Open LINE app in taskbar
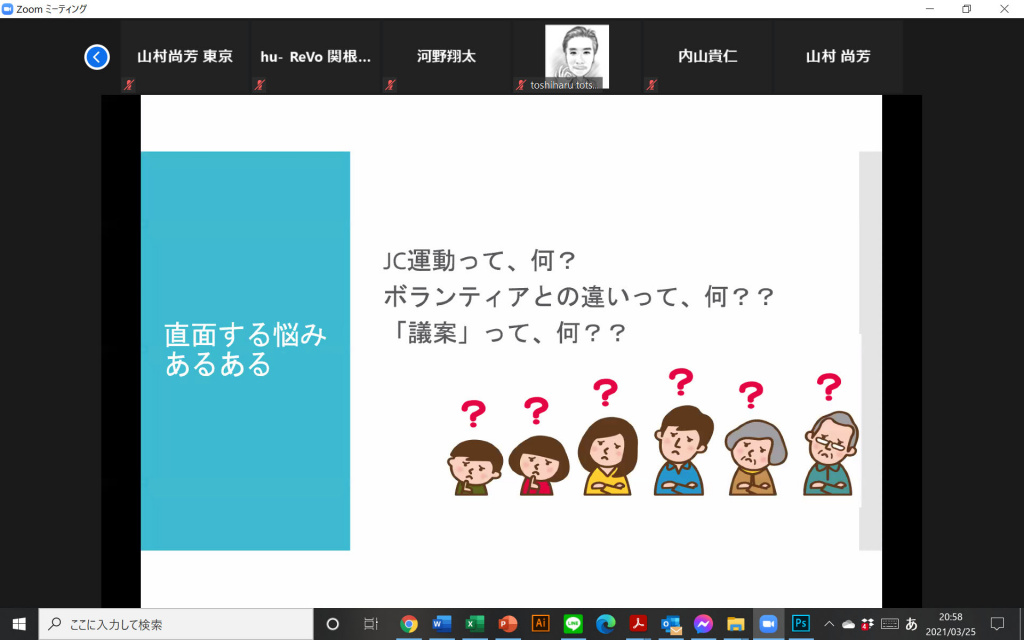The width and height of the screenshot is (1024, 640). 573,623
